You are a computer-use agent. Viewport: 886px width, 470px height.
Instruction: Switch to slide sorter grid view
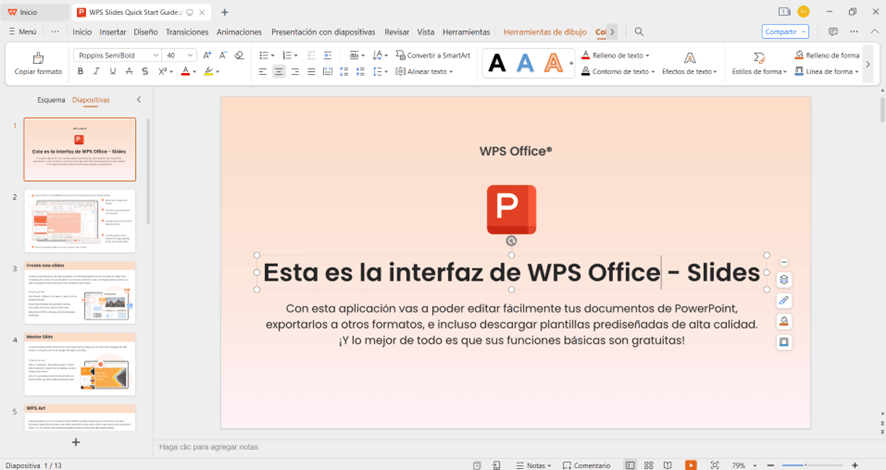649,465
